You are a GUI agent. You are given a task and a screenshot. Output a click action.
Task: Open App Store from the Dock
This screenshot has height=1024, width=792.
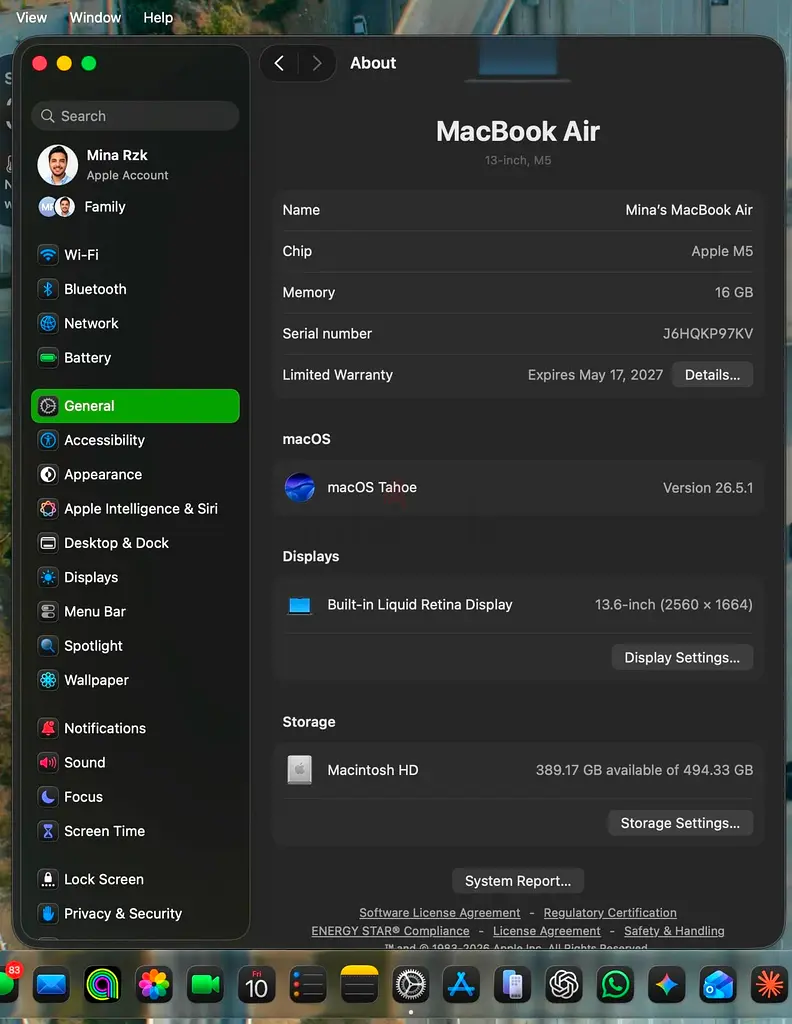pos(462,984)
